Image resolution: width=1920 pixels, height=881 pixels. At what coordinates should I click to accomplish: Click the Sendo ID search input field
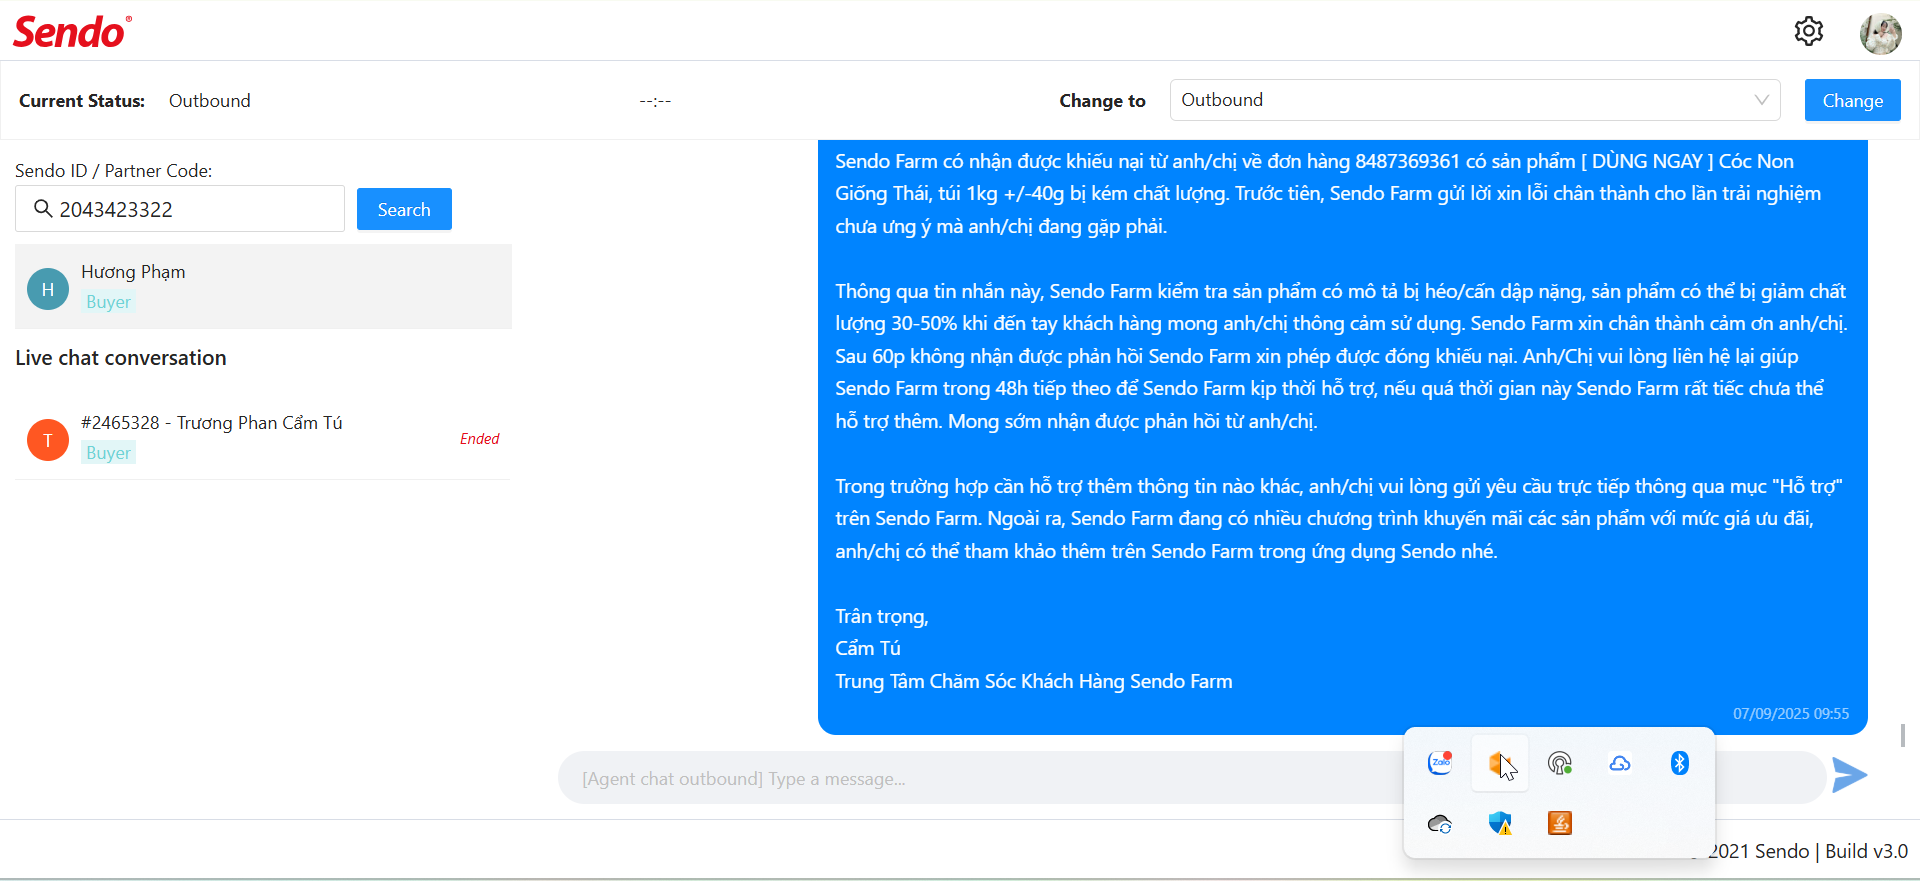coord(180,209)
